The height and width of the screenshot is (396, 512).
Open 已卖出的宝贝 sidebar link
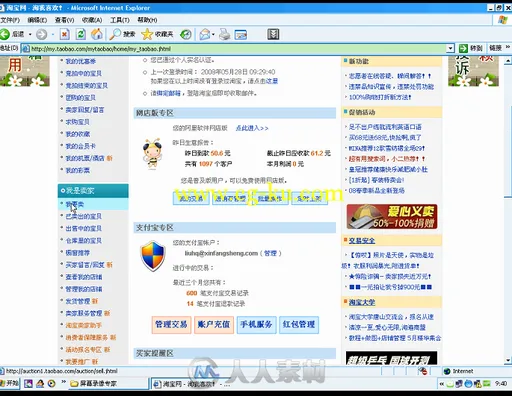pos(84,216)
